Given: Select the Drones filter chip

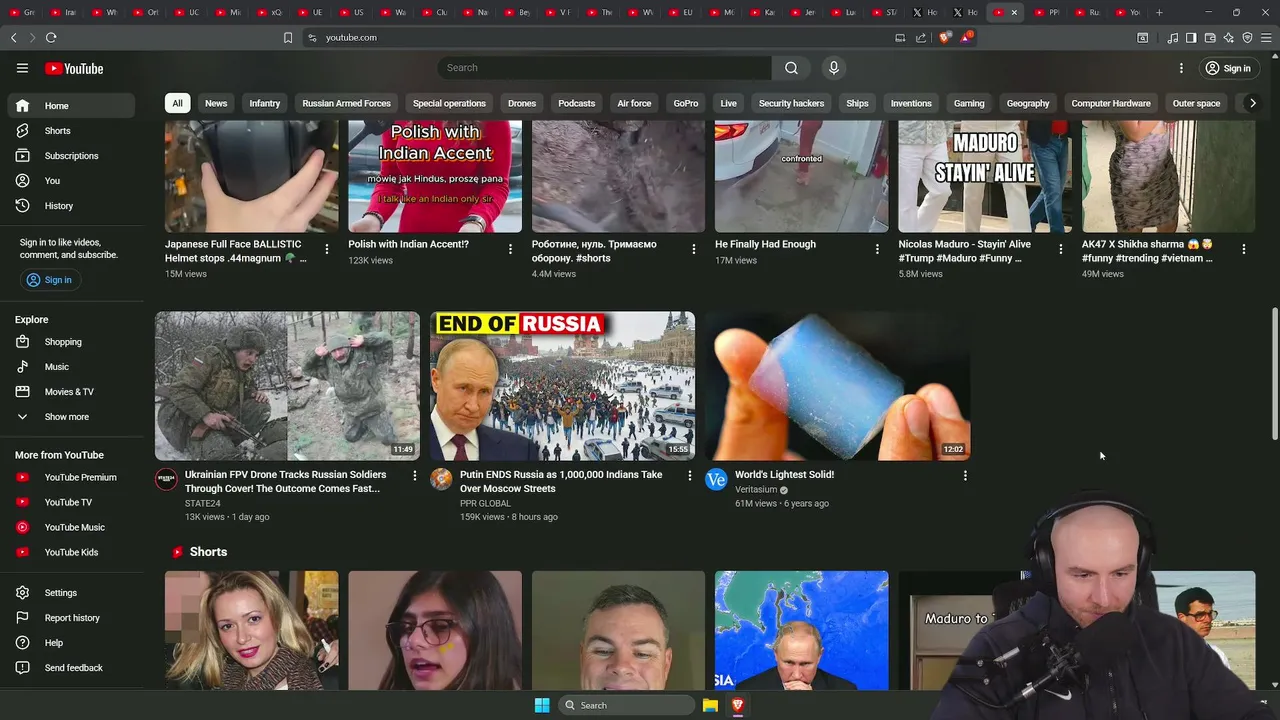Looking at the screenshot, I should pyautogui.click(x=522, y=103).
